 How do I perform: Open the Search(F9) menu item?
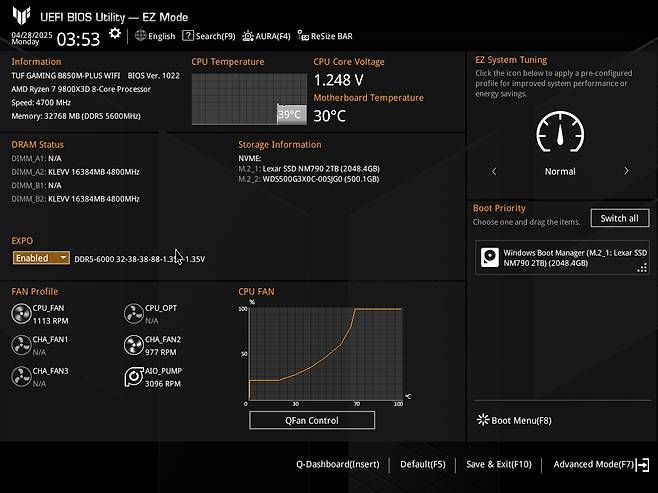tap(210, 36)
